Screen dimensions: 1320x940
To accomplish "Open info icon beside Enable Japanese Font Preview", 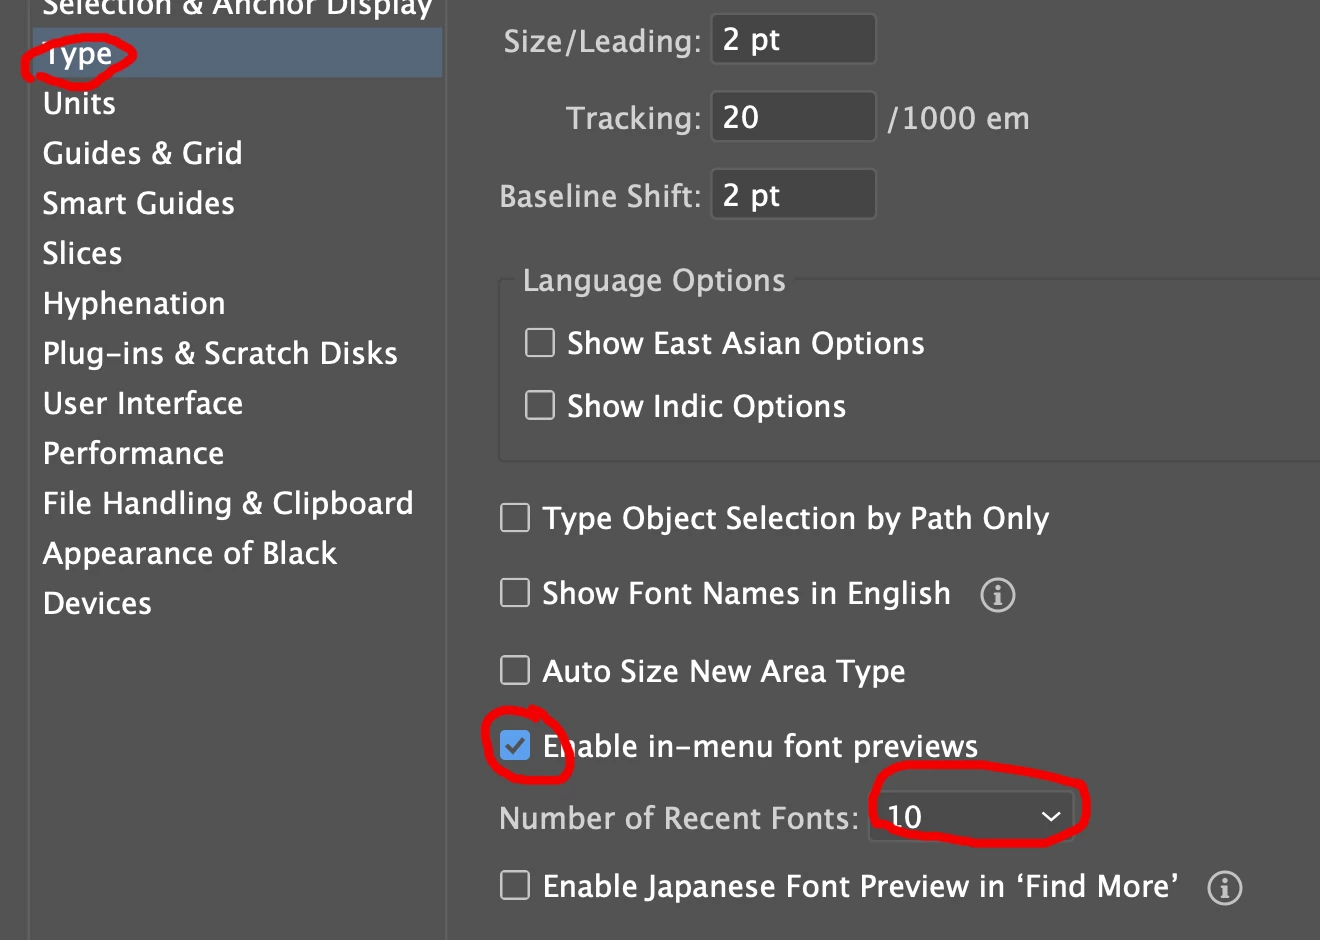I will [x=1225, y=887].
